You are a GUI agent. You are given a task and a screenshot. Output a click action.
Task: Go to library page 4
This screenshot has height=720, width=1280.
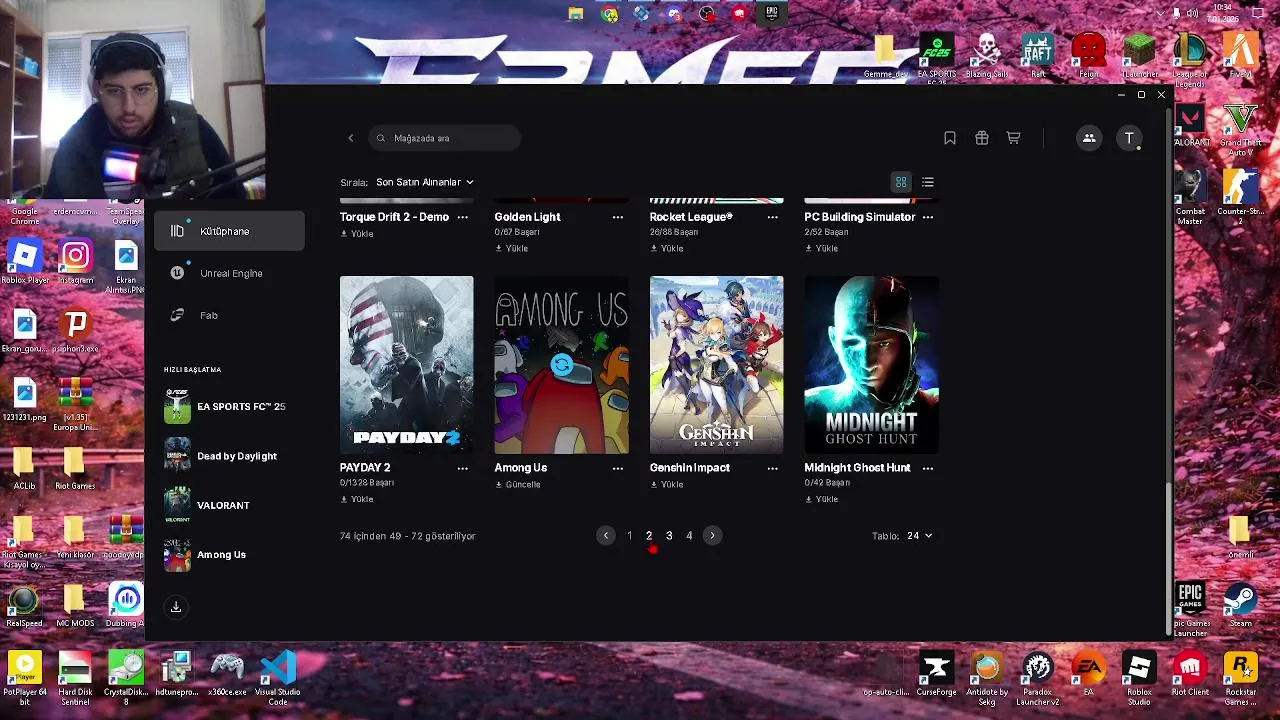[x=689, y=536]
